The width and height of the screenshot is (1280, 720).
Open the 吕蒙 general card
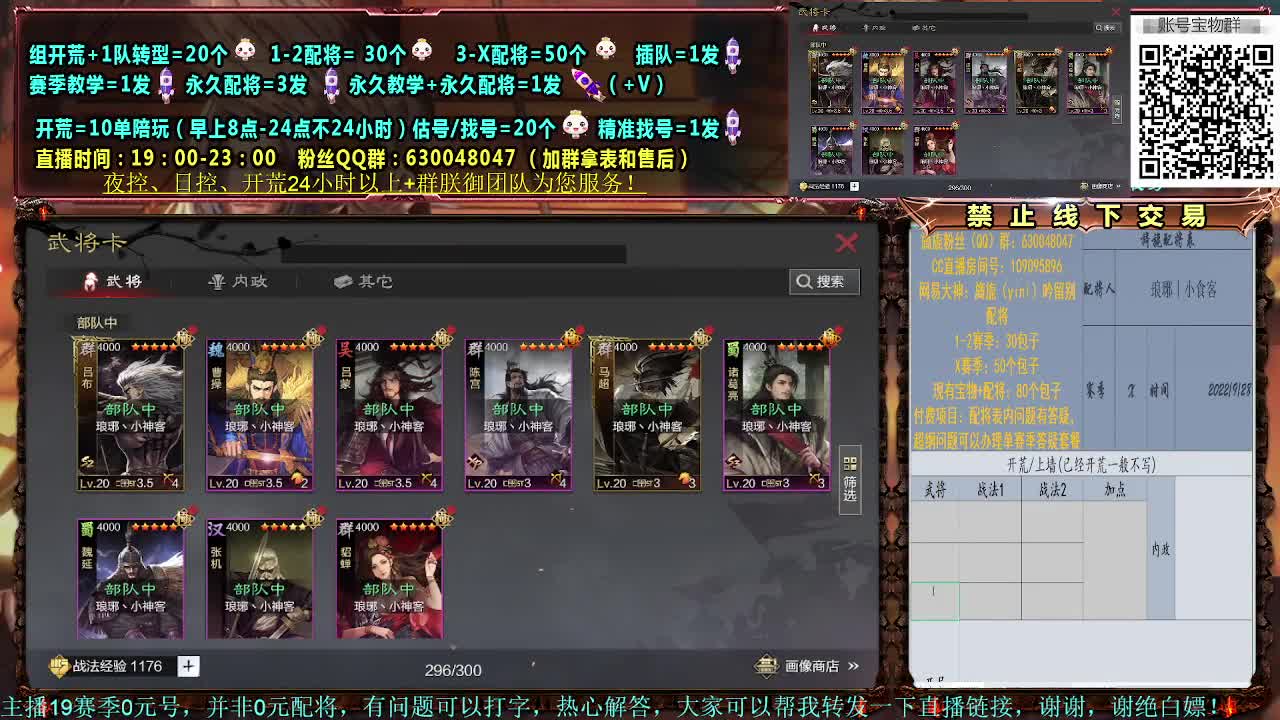click(x=389, y=415)
